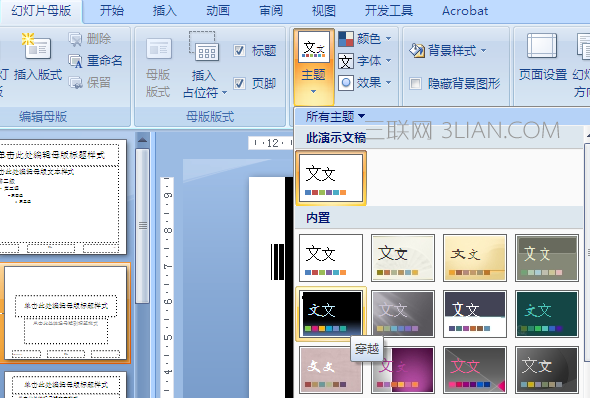Screen dimensions: 590x398
Task: Switch to the 插入 ribbon tab
Action: coord(164,11)
